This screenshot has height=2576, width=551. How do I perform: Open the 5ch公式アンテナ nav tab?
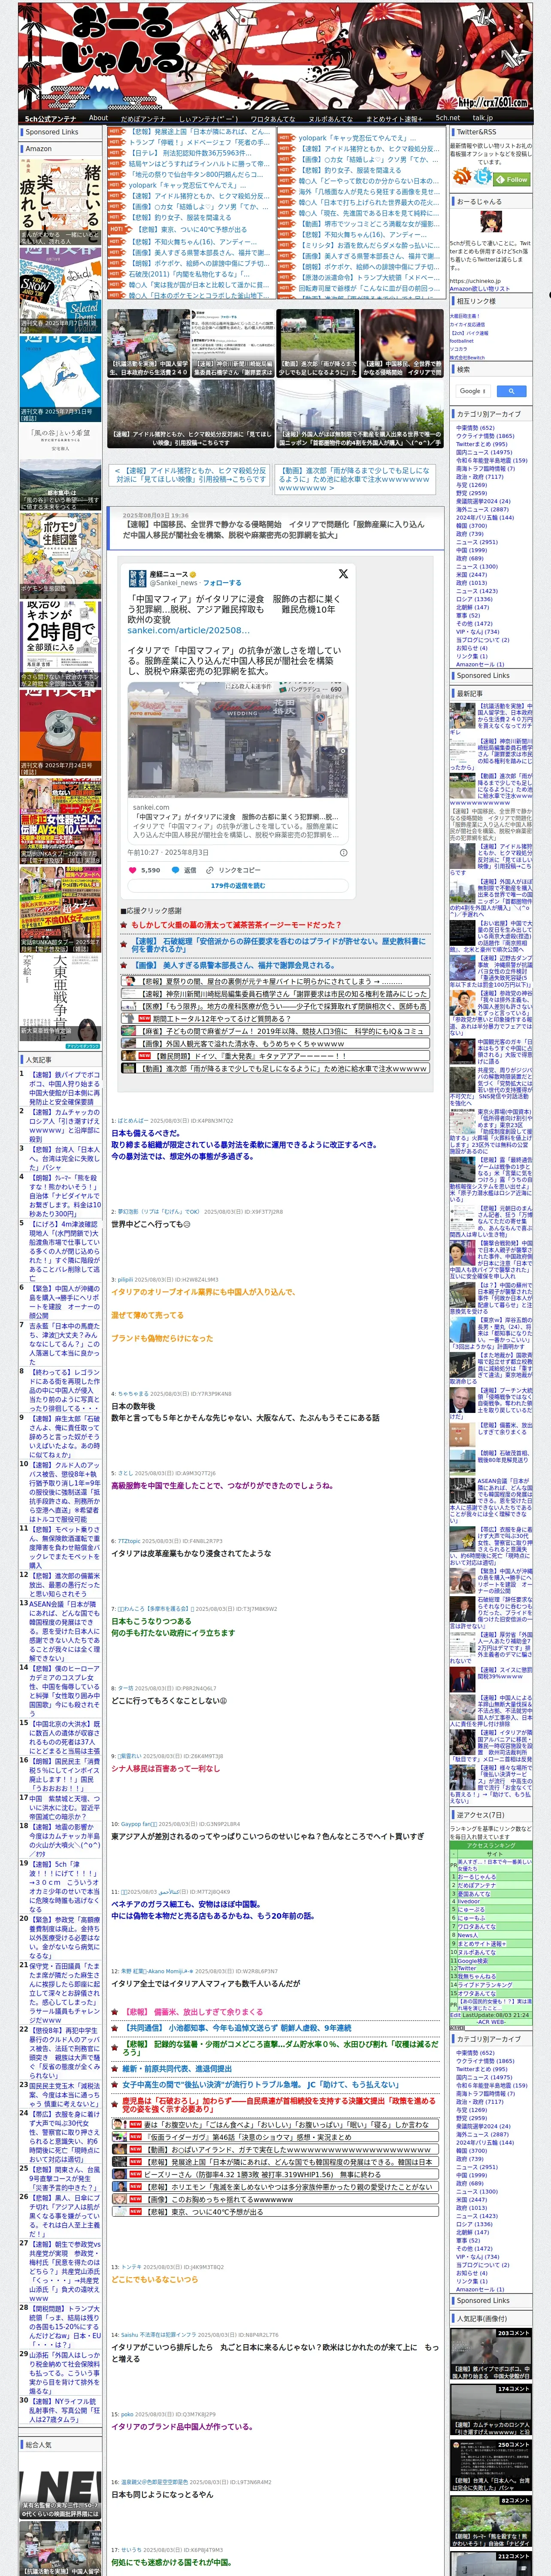pos(51,118)
